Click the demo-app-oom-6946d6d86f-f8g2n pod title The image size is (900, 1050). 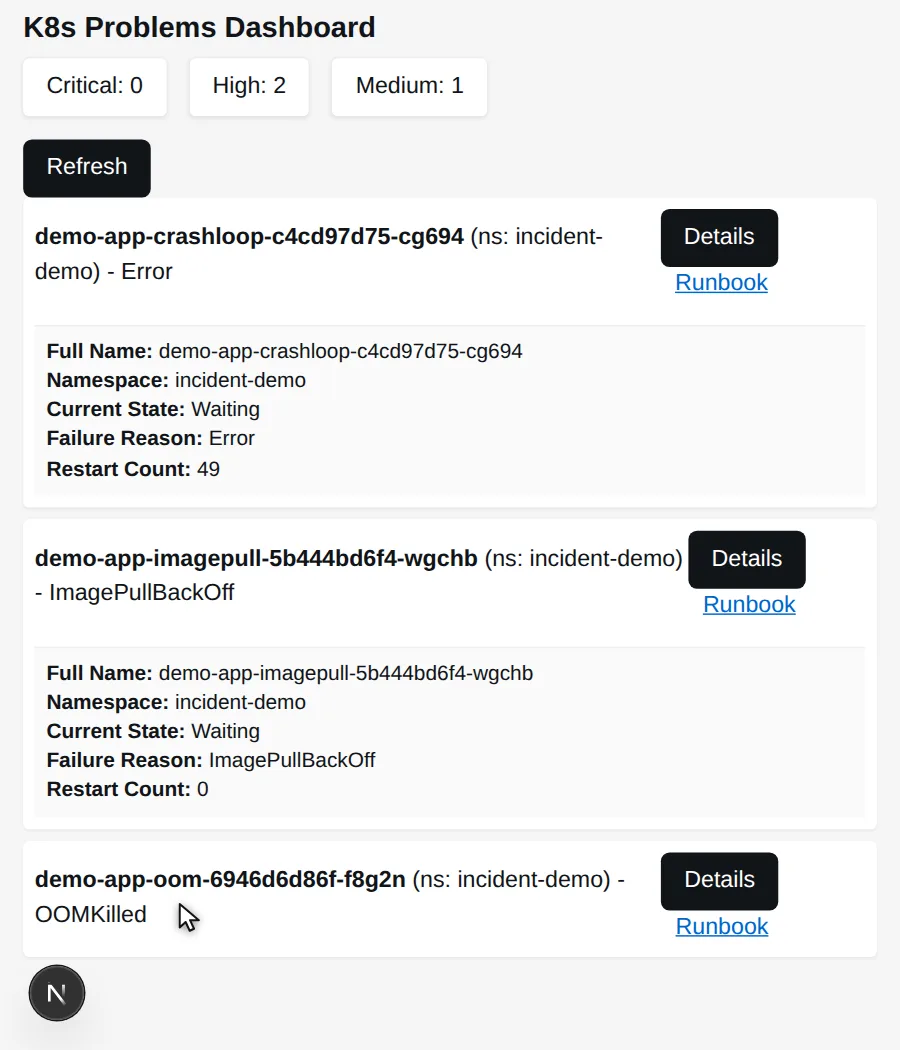tap(220, 879)
